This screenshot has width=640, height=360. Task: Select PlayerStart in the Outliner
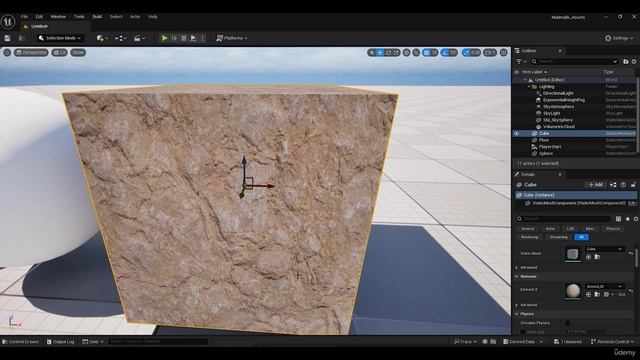pyautogui.click(x=550, y=147)
